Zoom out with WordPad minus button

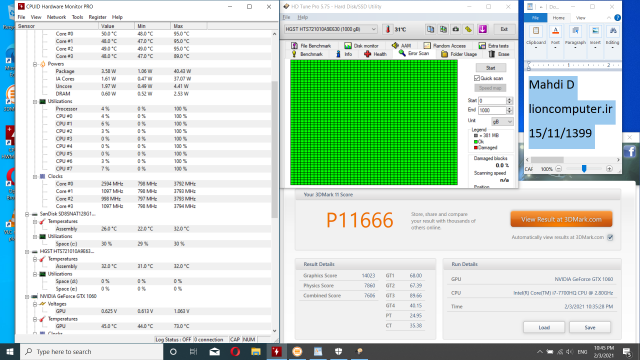pyautogui.click(x=558, y=169)
